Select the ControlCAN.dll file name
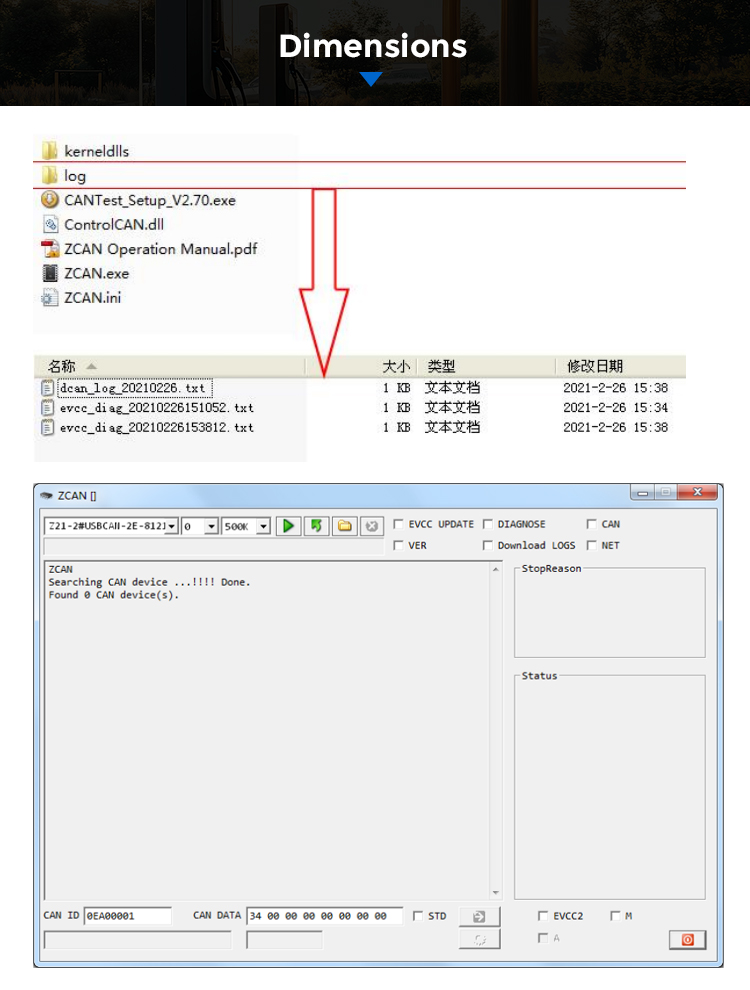The width and height of the screenshot is (750, 990). pos(114,225)
